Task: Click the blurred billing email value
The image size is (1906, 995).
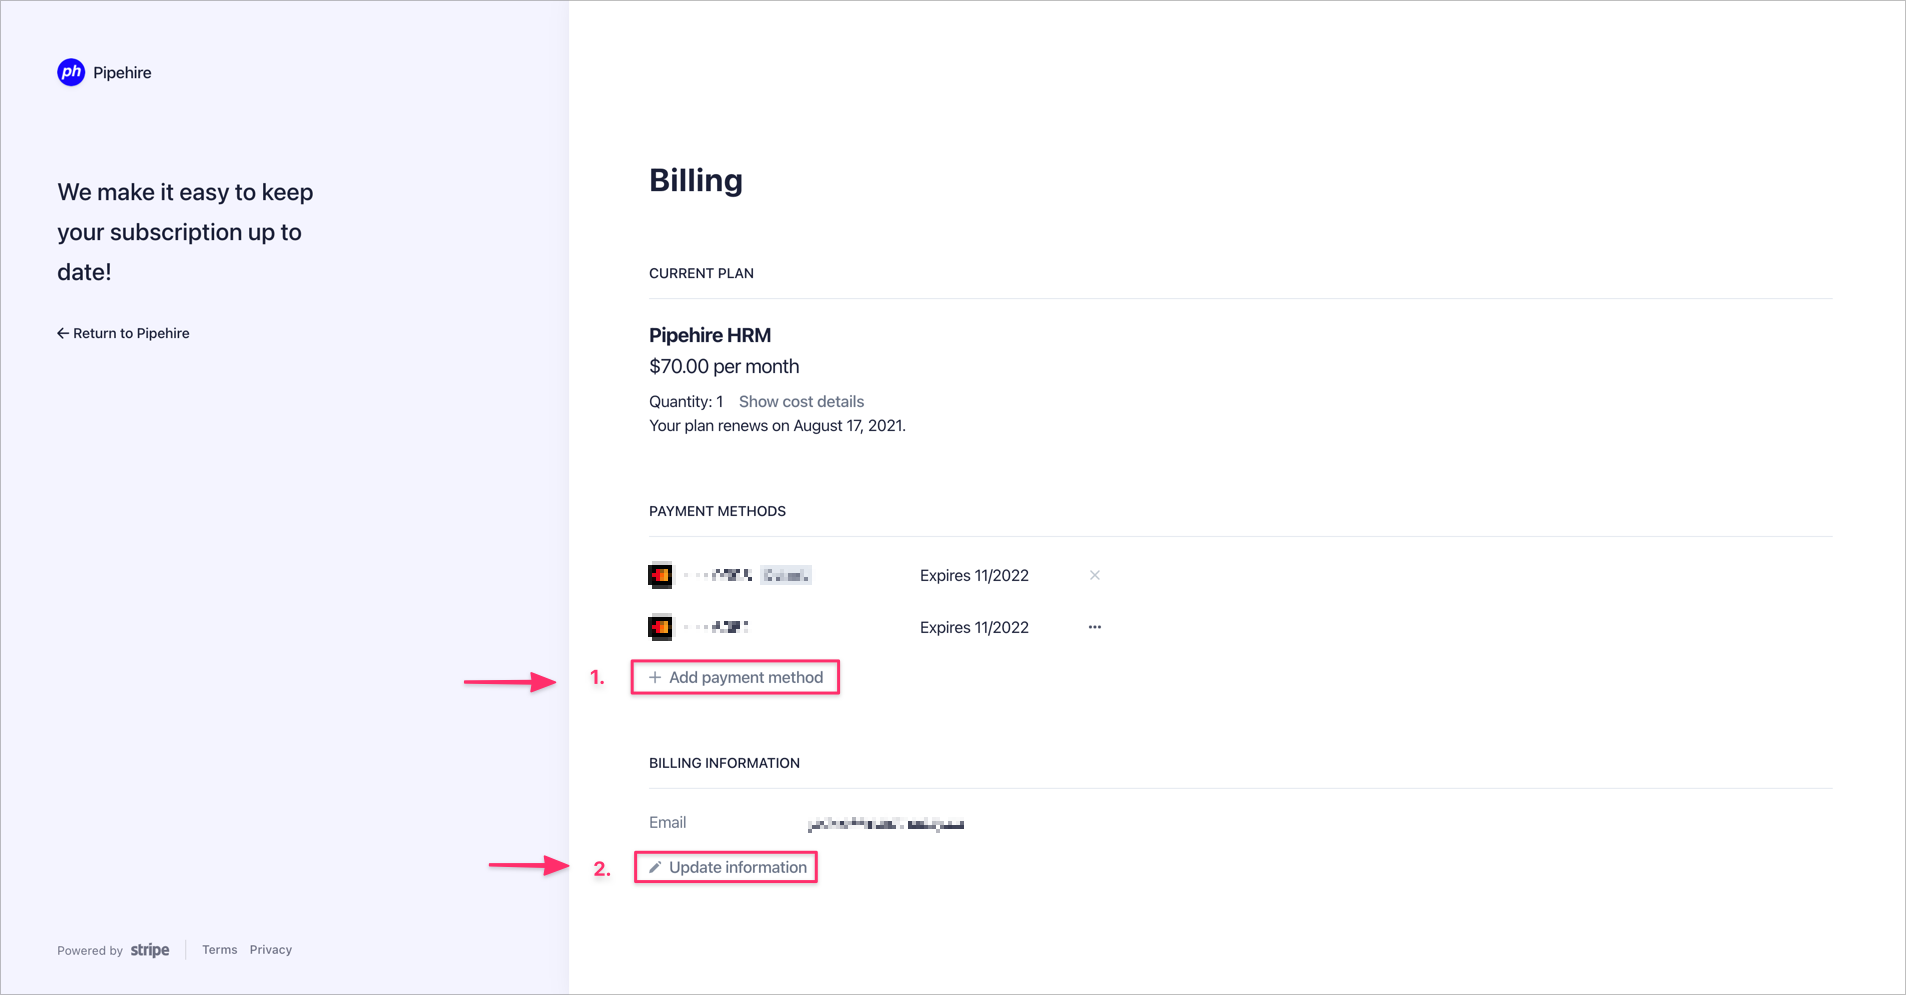Action: click(x=886, y=824)
